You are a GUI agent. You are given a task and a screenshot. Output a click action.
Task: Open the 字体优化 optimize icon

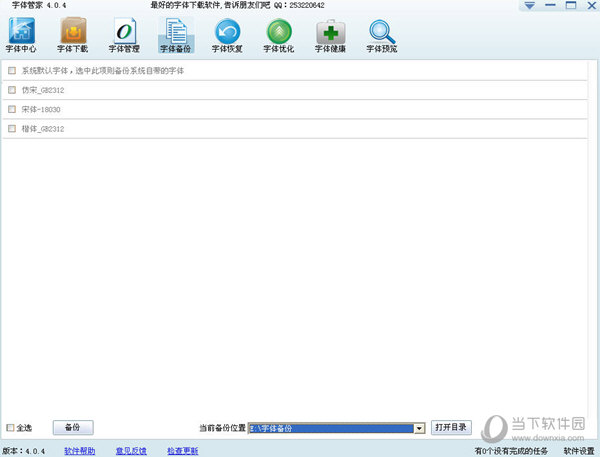coord(279,35)
